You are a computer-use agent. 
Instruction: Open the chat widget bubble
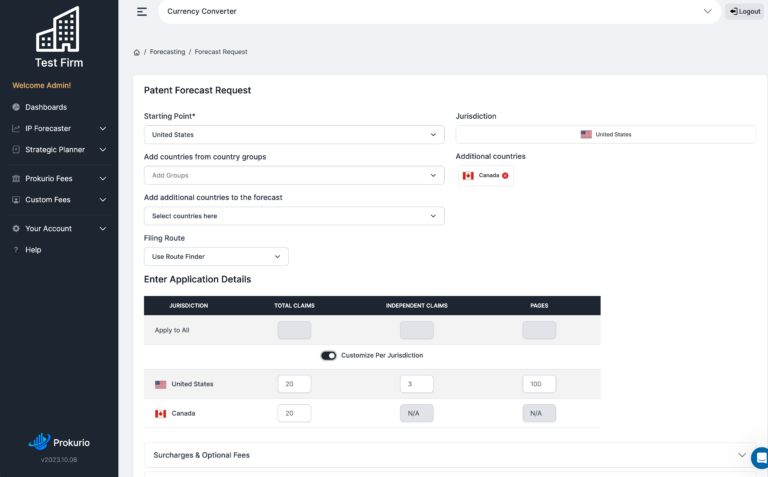coord(760,458)
